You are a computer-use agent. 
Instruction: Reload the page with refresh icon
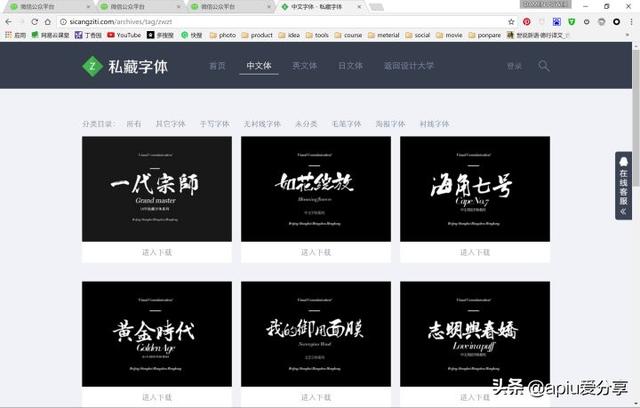click(x=34, y=22)
